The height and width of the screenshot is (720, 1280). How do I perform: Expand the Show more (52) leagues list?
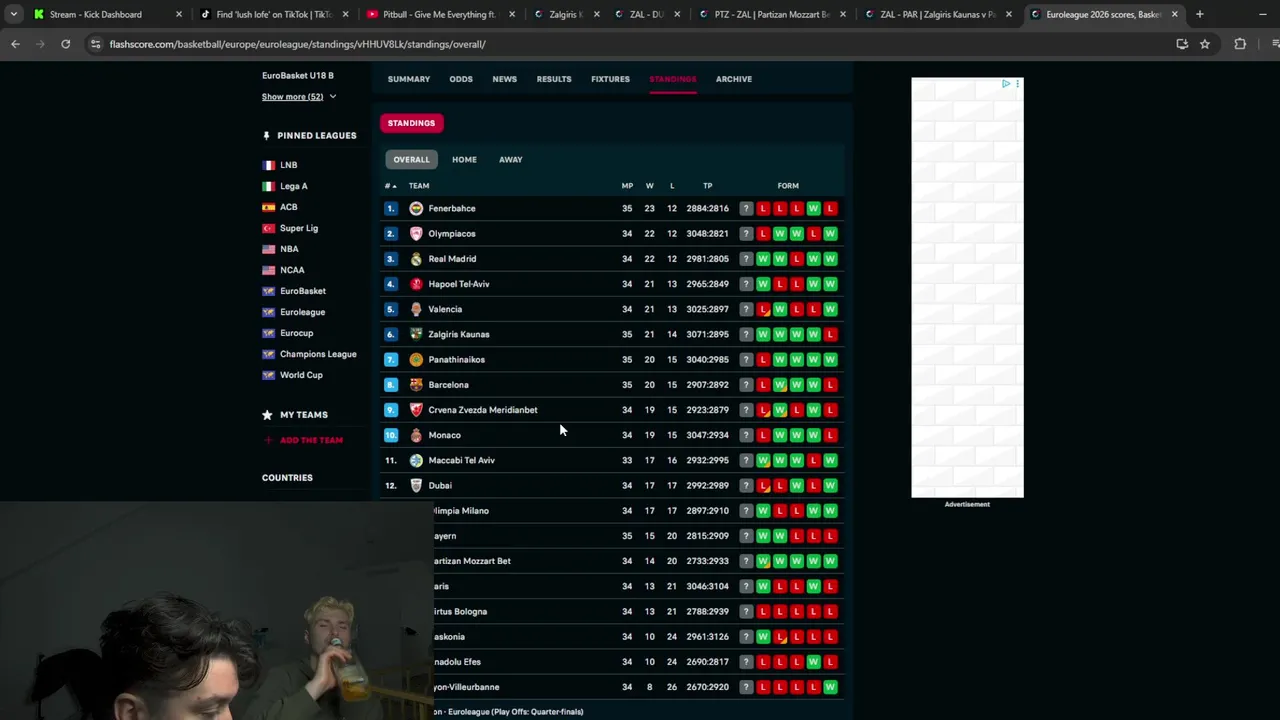pos(298,97)
